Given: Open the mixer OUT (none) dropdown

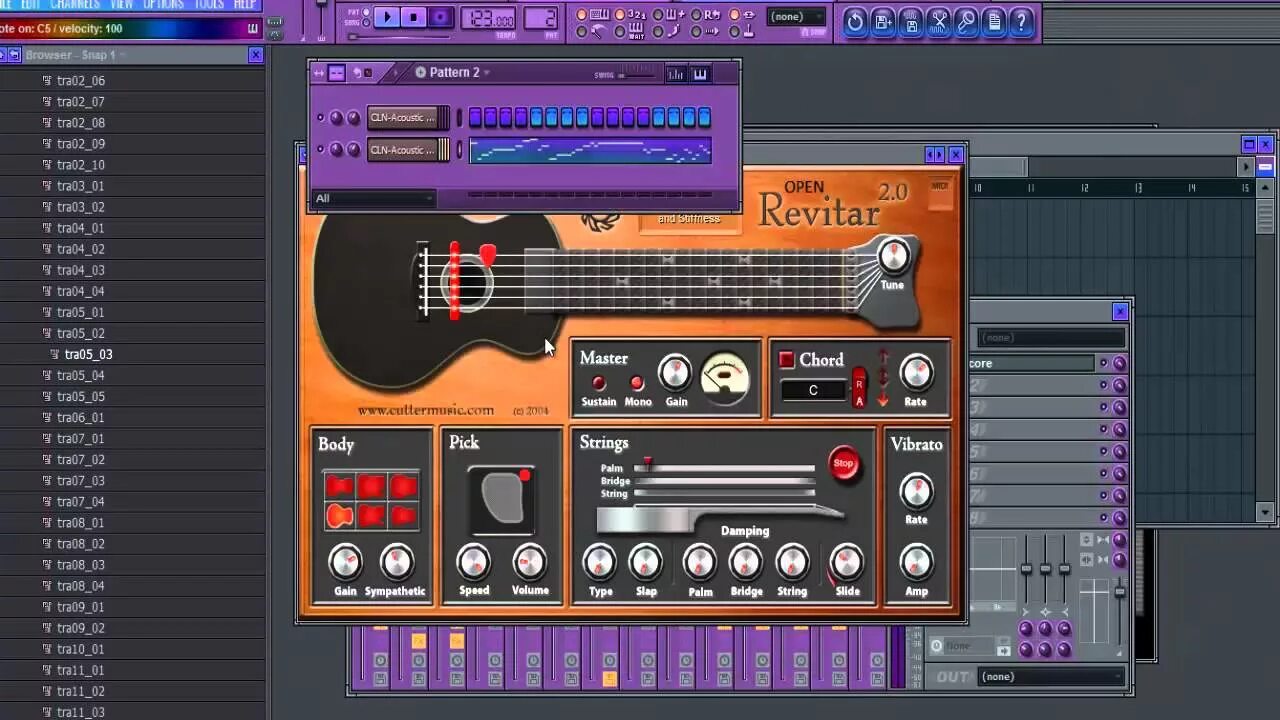Looking at the screenshot, I should pos(1050,677).
